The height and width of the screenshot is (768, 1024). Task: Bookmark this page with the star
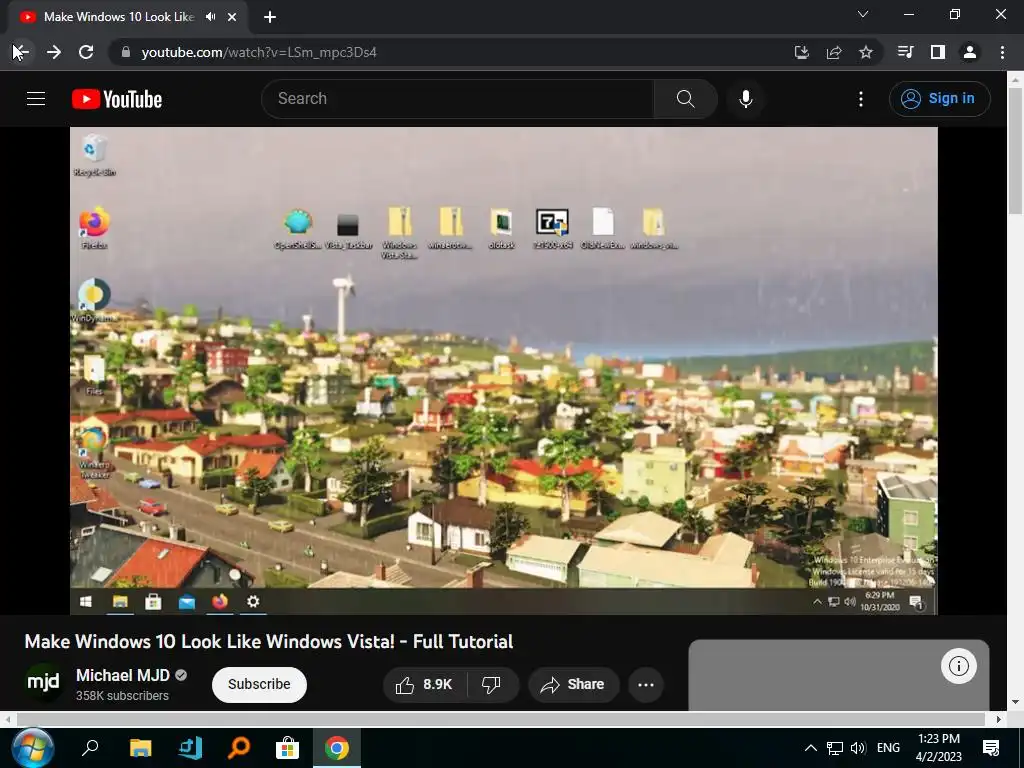866,52
